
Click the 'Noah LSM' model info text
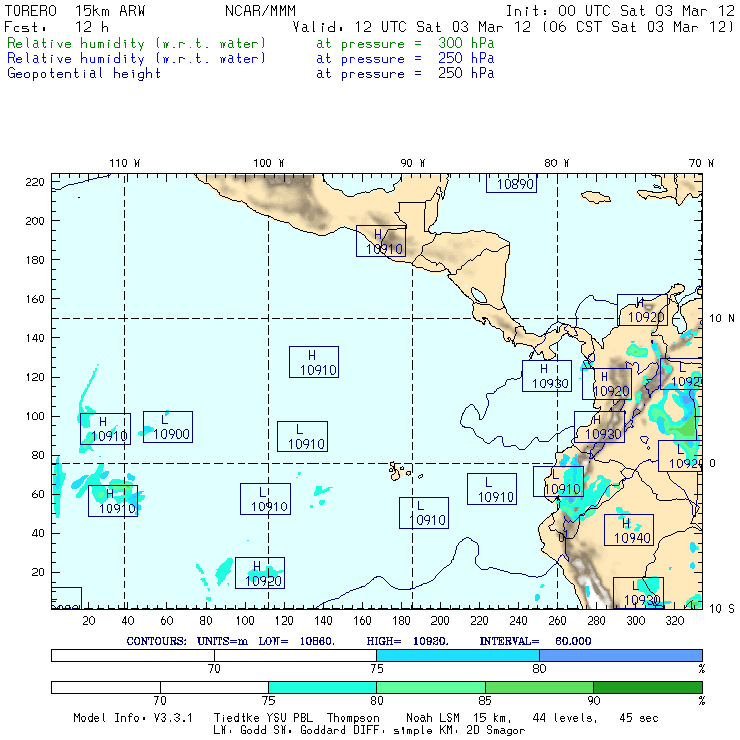(x=433, y=718)
